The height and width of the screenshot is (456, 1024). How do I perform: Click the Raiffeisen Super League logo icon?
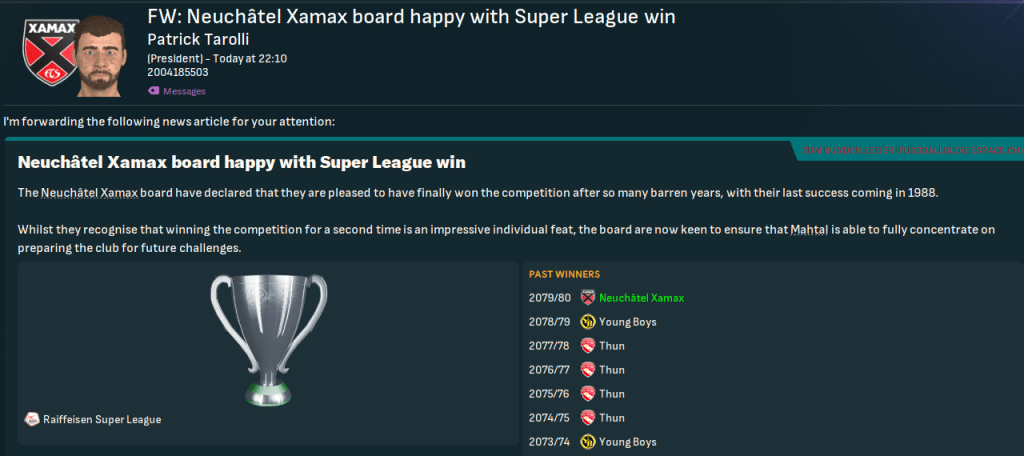32,420
